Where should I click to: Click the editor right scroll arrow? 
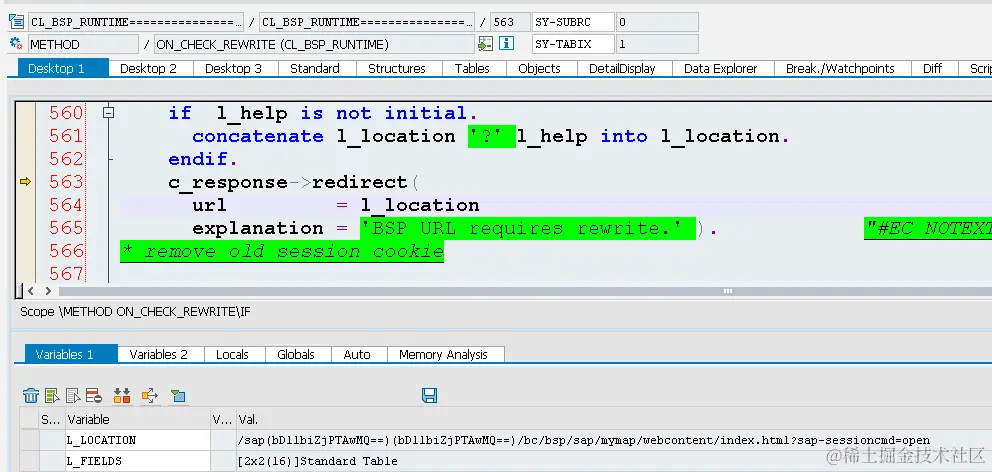(x=47, y=291)
